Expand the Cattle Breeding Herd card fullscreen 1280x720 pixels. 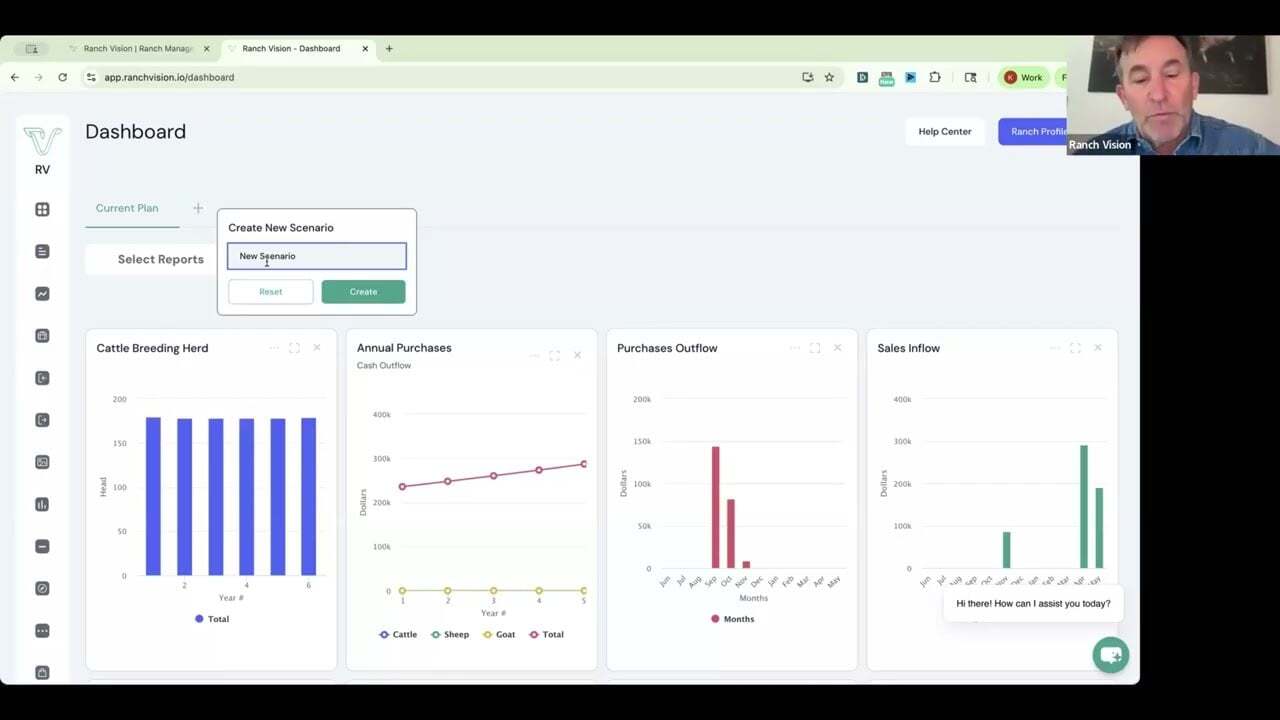[294, 348]
